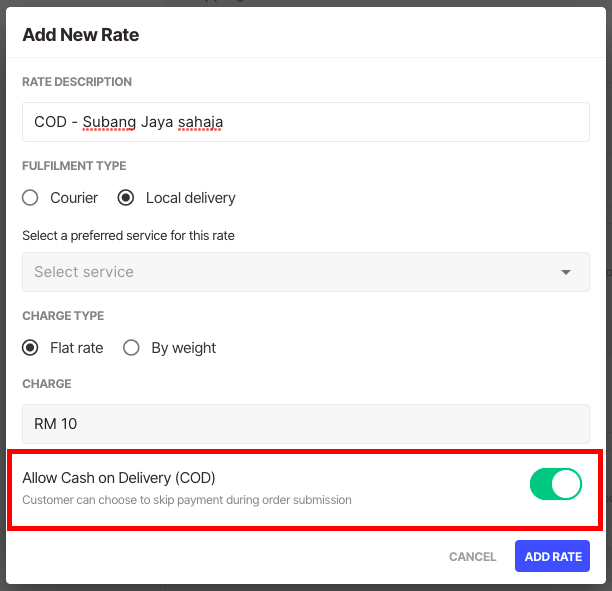Click the 'Customer can choose to skip payment' text
Image resolution: width=612 pixels, height=591 pixels.
pos(186,499)
